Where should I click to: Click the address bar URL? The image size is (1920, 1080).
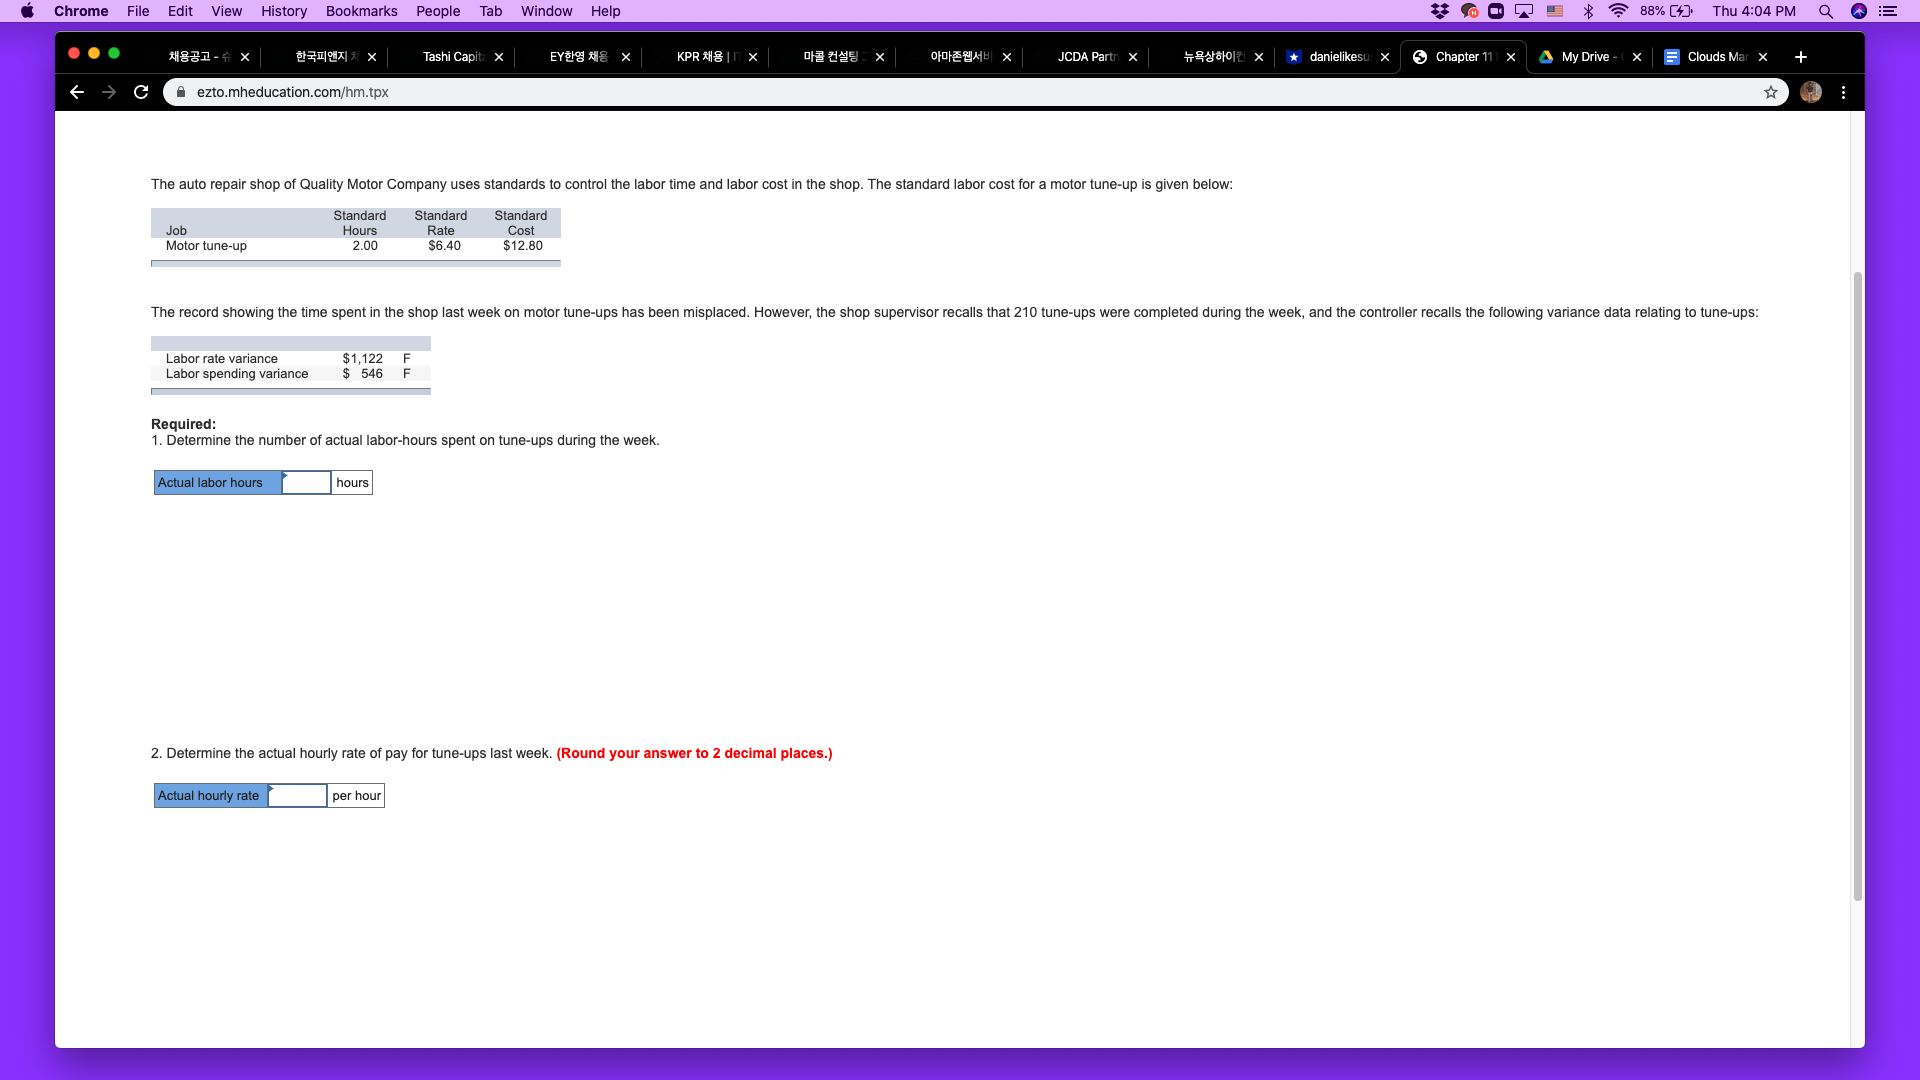click(x=292, y=92)
